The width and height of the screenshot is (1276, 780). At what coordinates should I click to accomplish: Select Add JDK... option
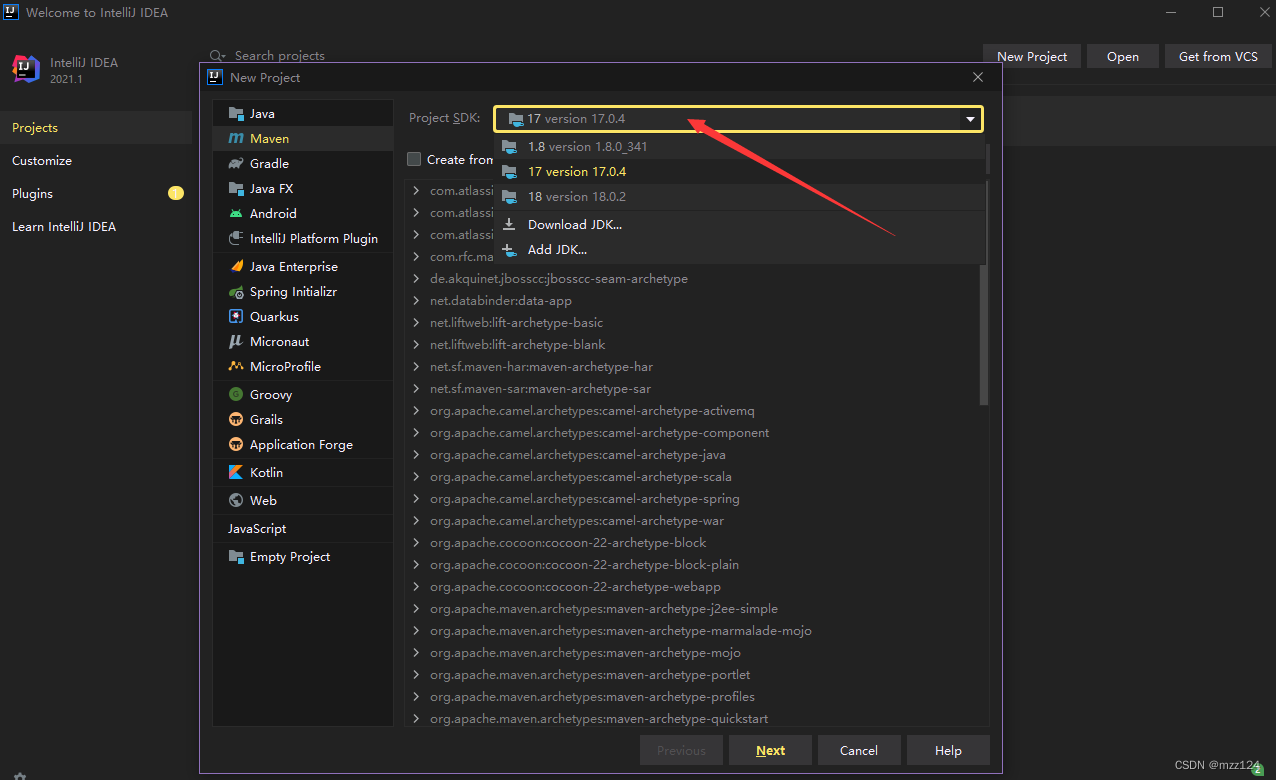click(x=740, y=249)
